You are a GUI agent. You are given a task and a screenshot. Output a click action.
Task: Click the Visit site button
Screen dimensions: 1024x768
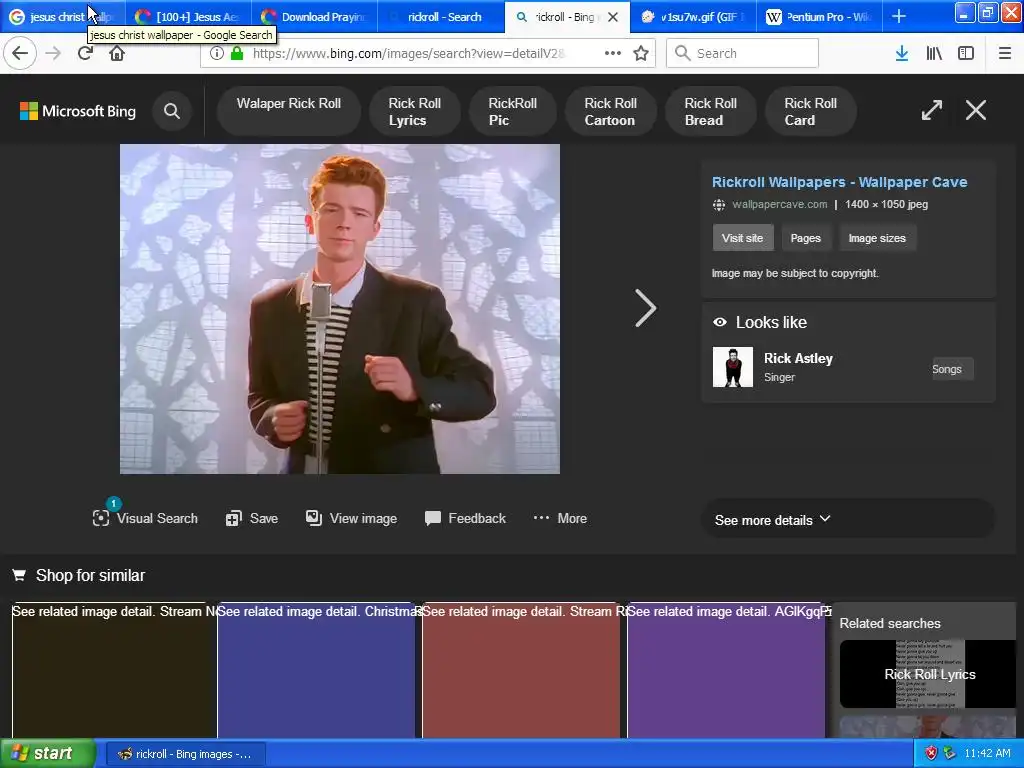tap(743, 238)
